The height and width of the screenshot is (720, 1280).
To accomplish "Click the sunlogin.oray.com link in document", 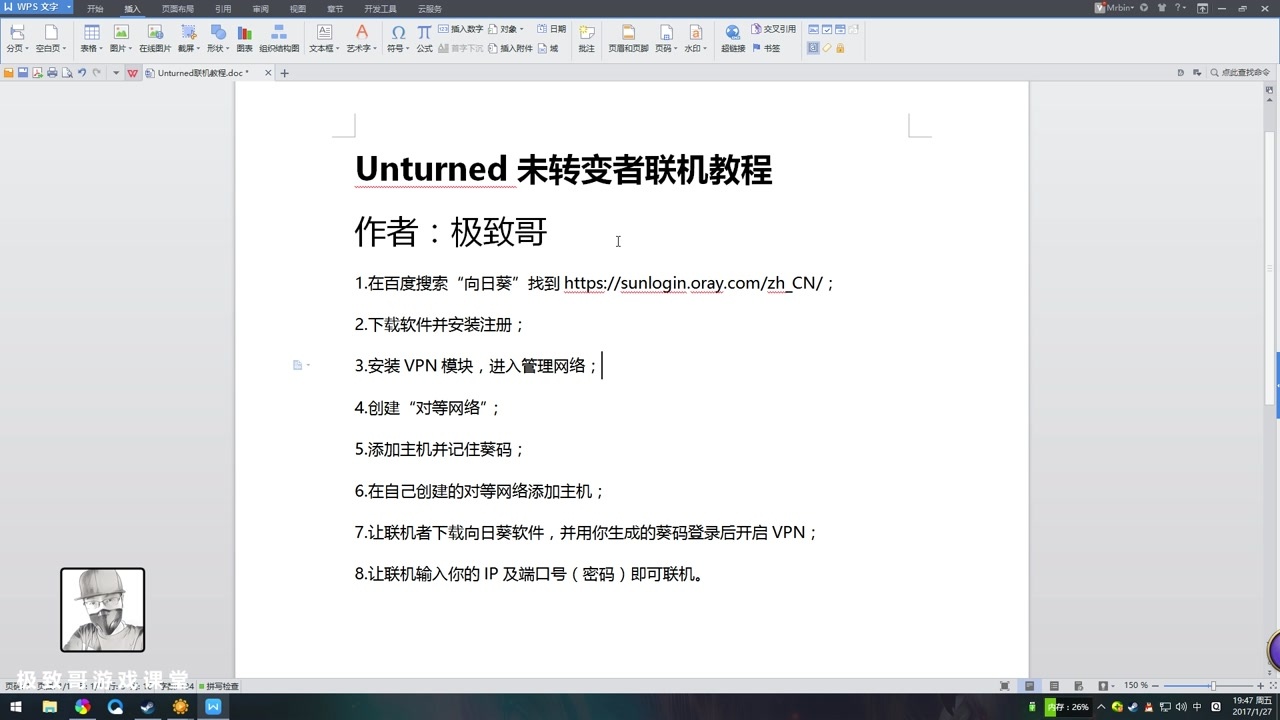I will (x=692, y=283).
